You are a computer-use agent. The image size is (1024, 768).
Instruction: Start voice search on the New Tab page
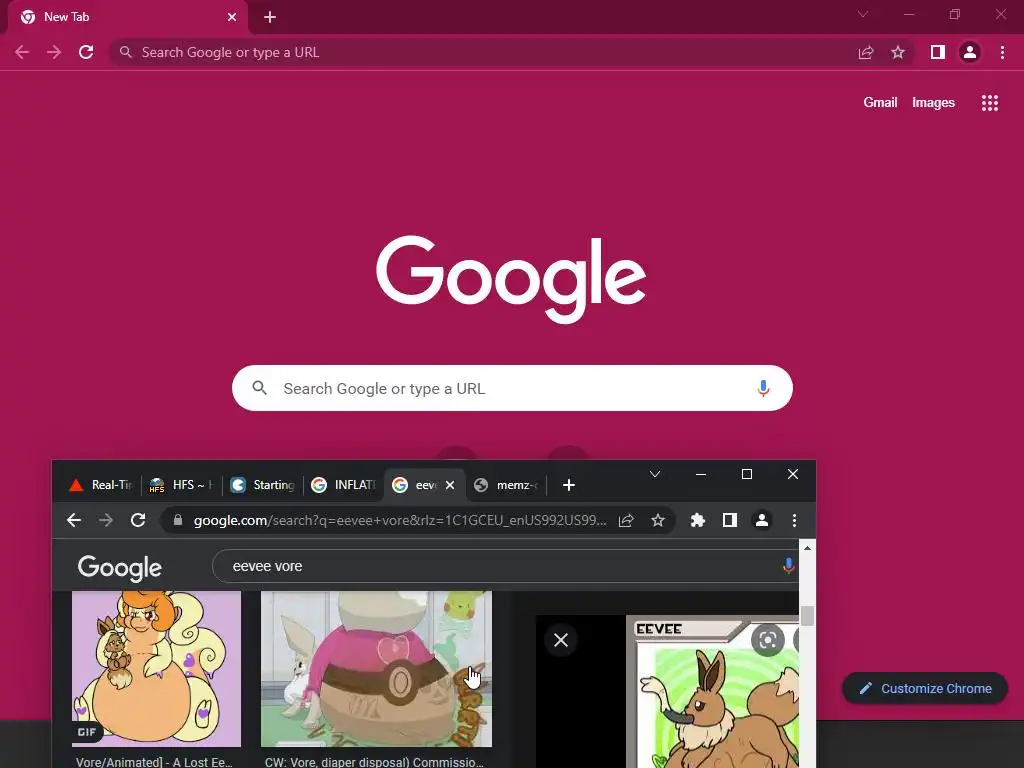coord(763,389)
